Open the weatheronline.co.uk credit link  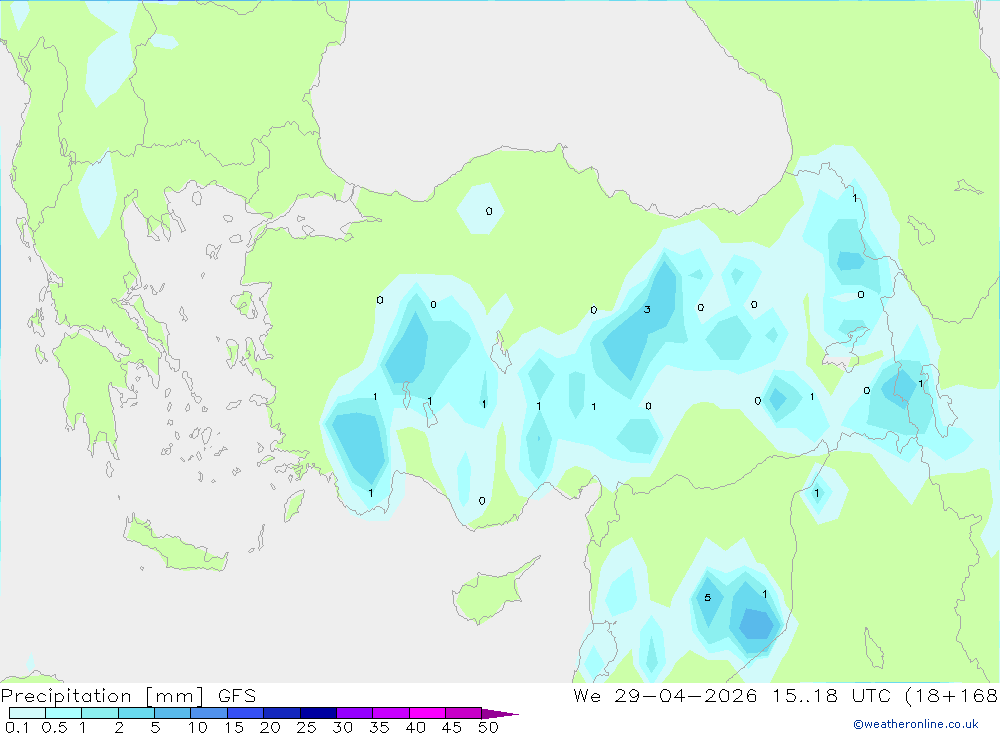coord(916,724)
